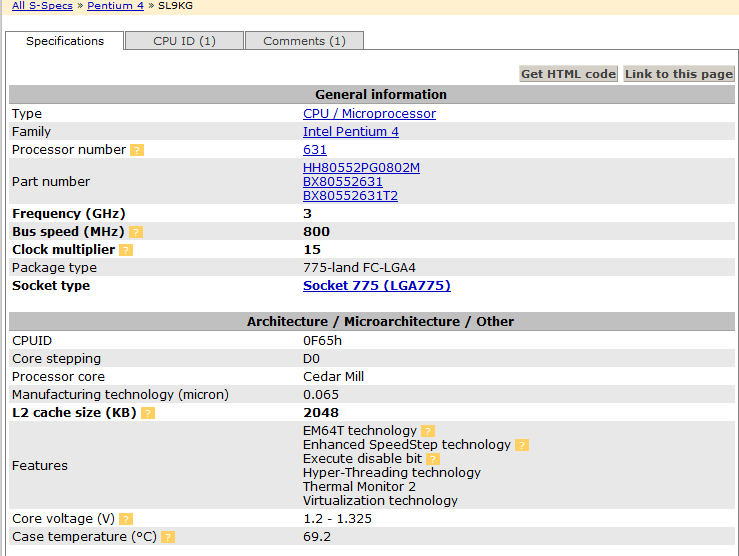The image size is (739, 556).
Task: Click the Thermal Monitor 2 feature text
Action: point(359,487)
